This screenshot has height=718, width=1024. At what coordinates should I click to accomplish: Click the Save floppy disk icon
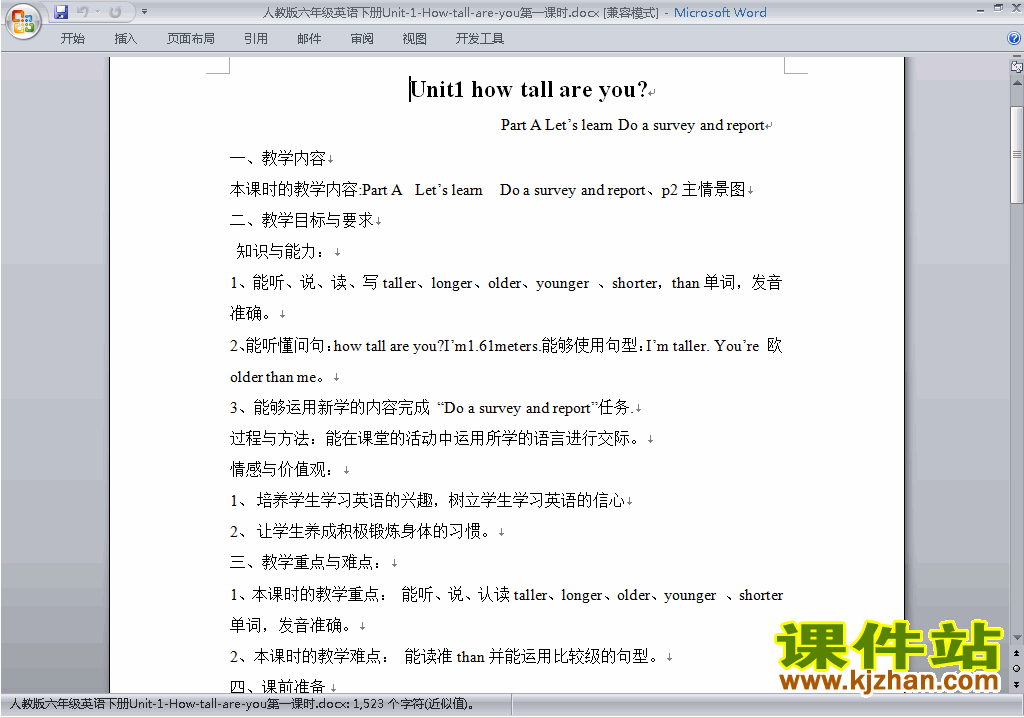[61, 12]
